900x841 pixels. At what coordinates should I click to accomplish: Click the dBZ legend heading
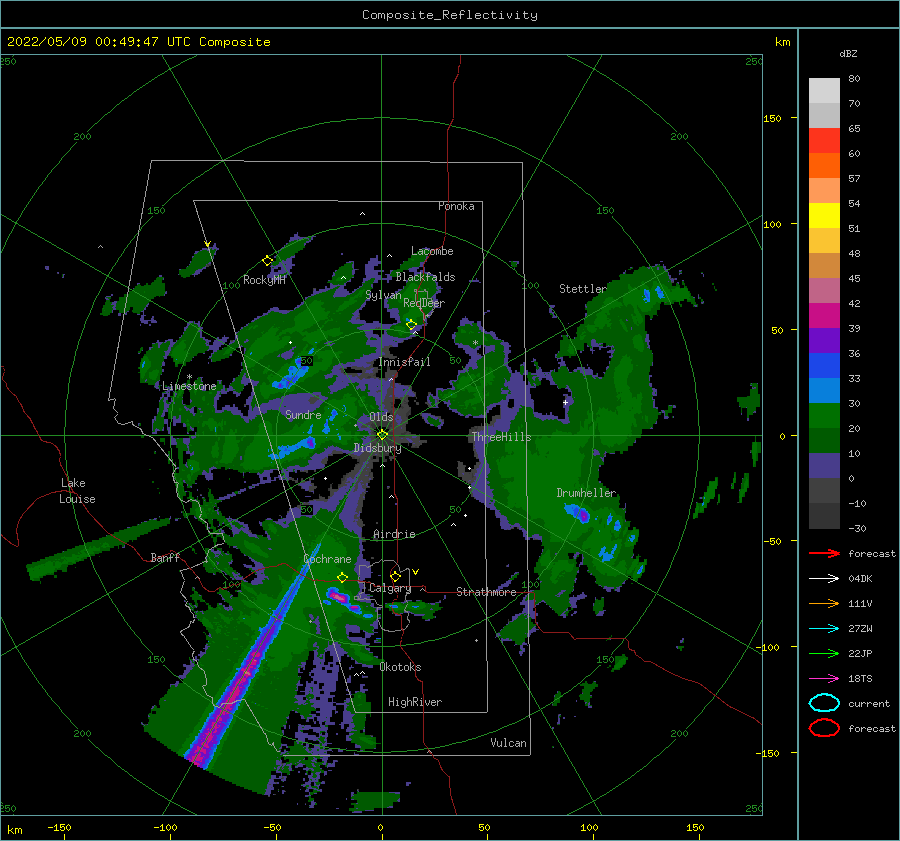click(848, 53)
